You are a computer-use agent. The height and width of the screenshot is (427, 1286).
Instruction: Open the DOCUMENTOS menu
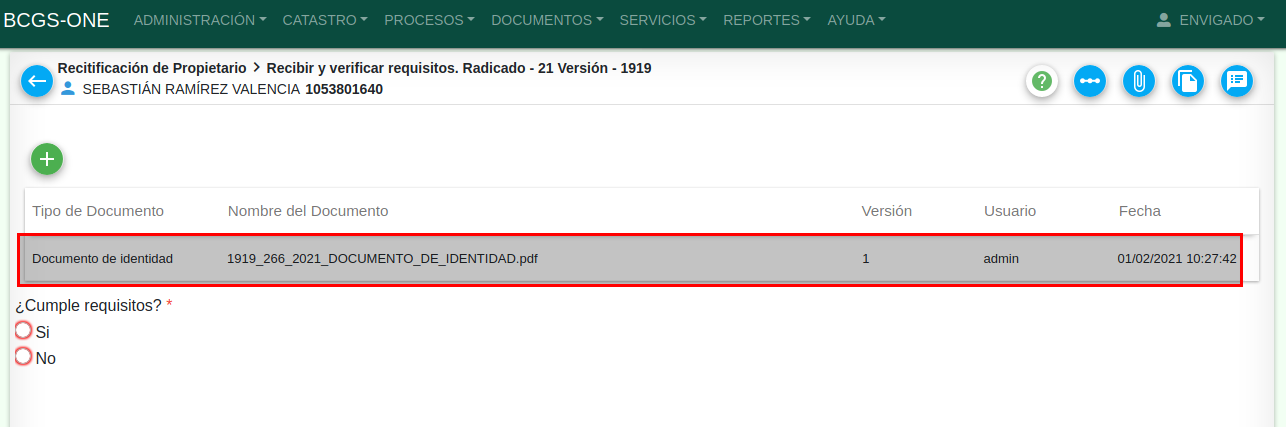point(547,20)
